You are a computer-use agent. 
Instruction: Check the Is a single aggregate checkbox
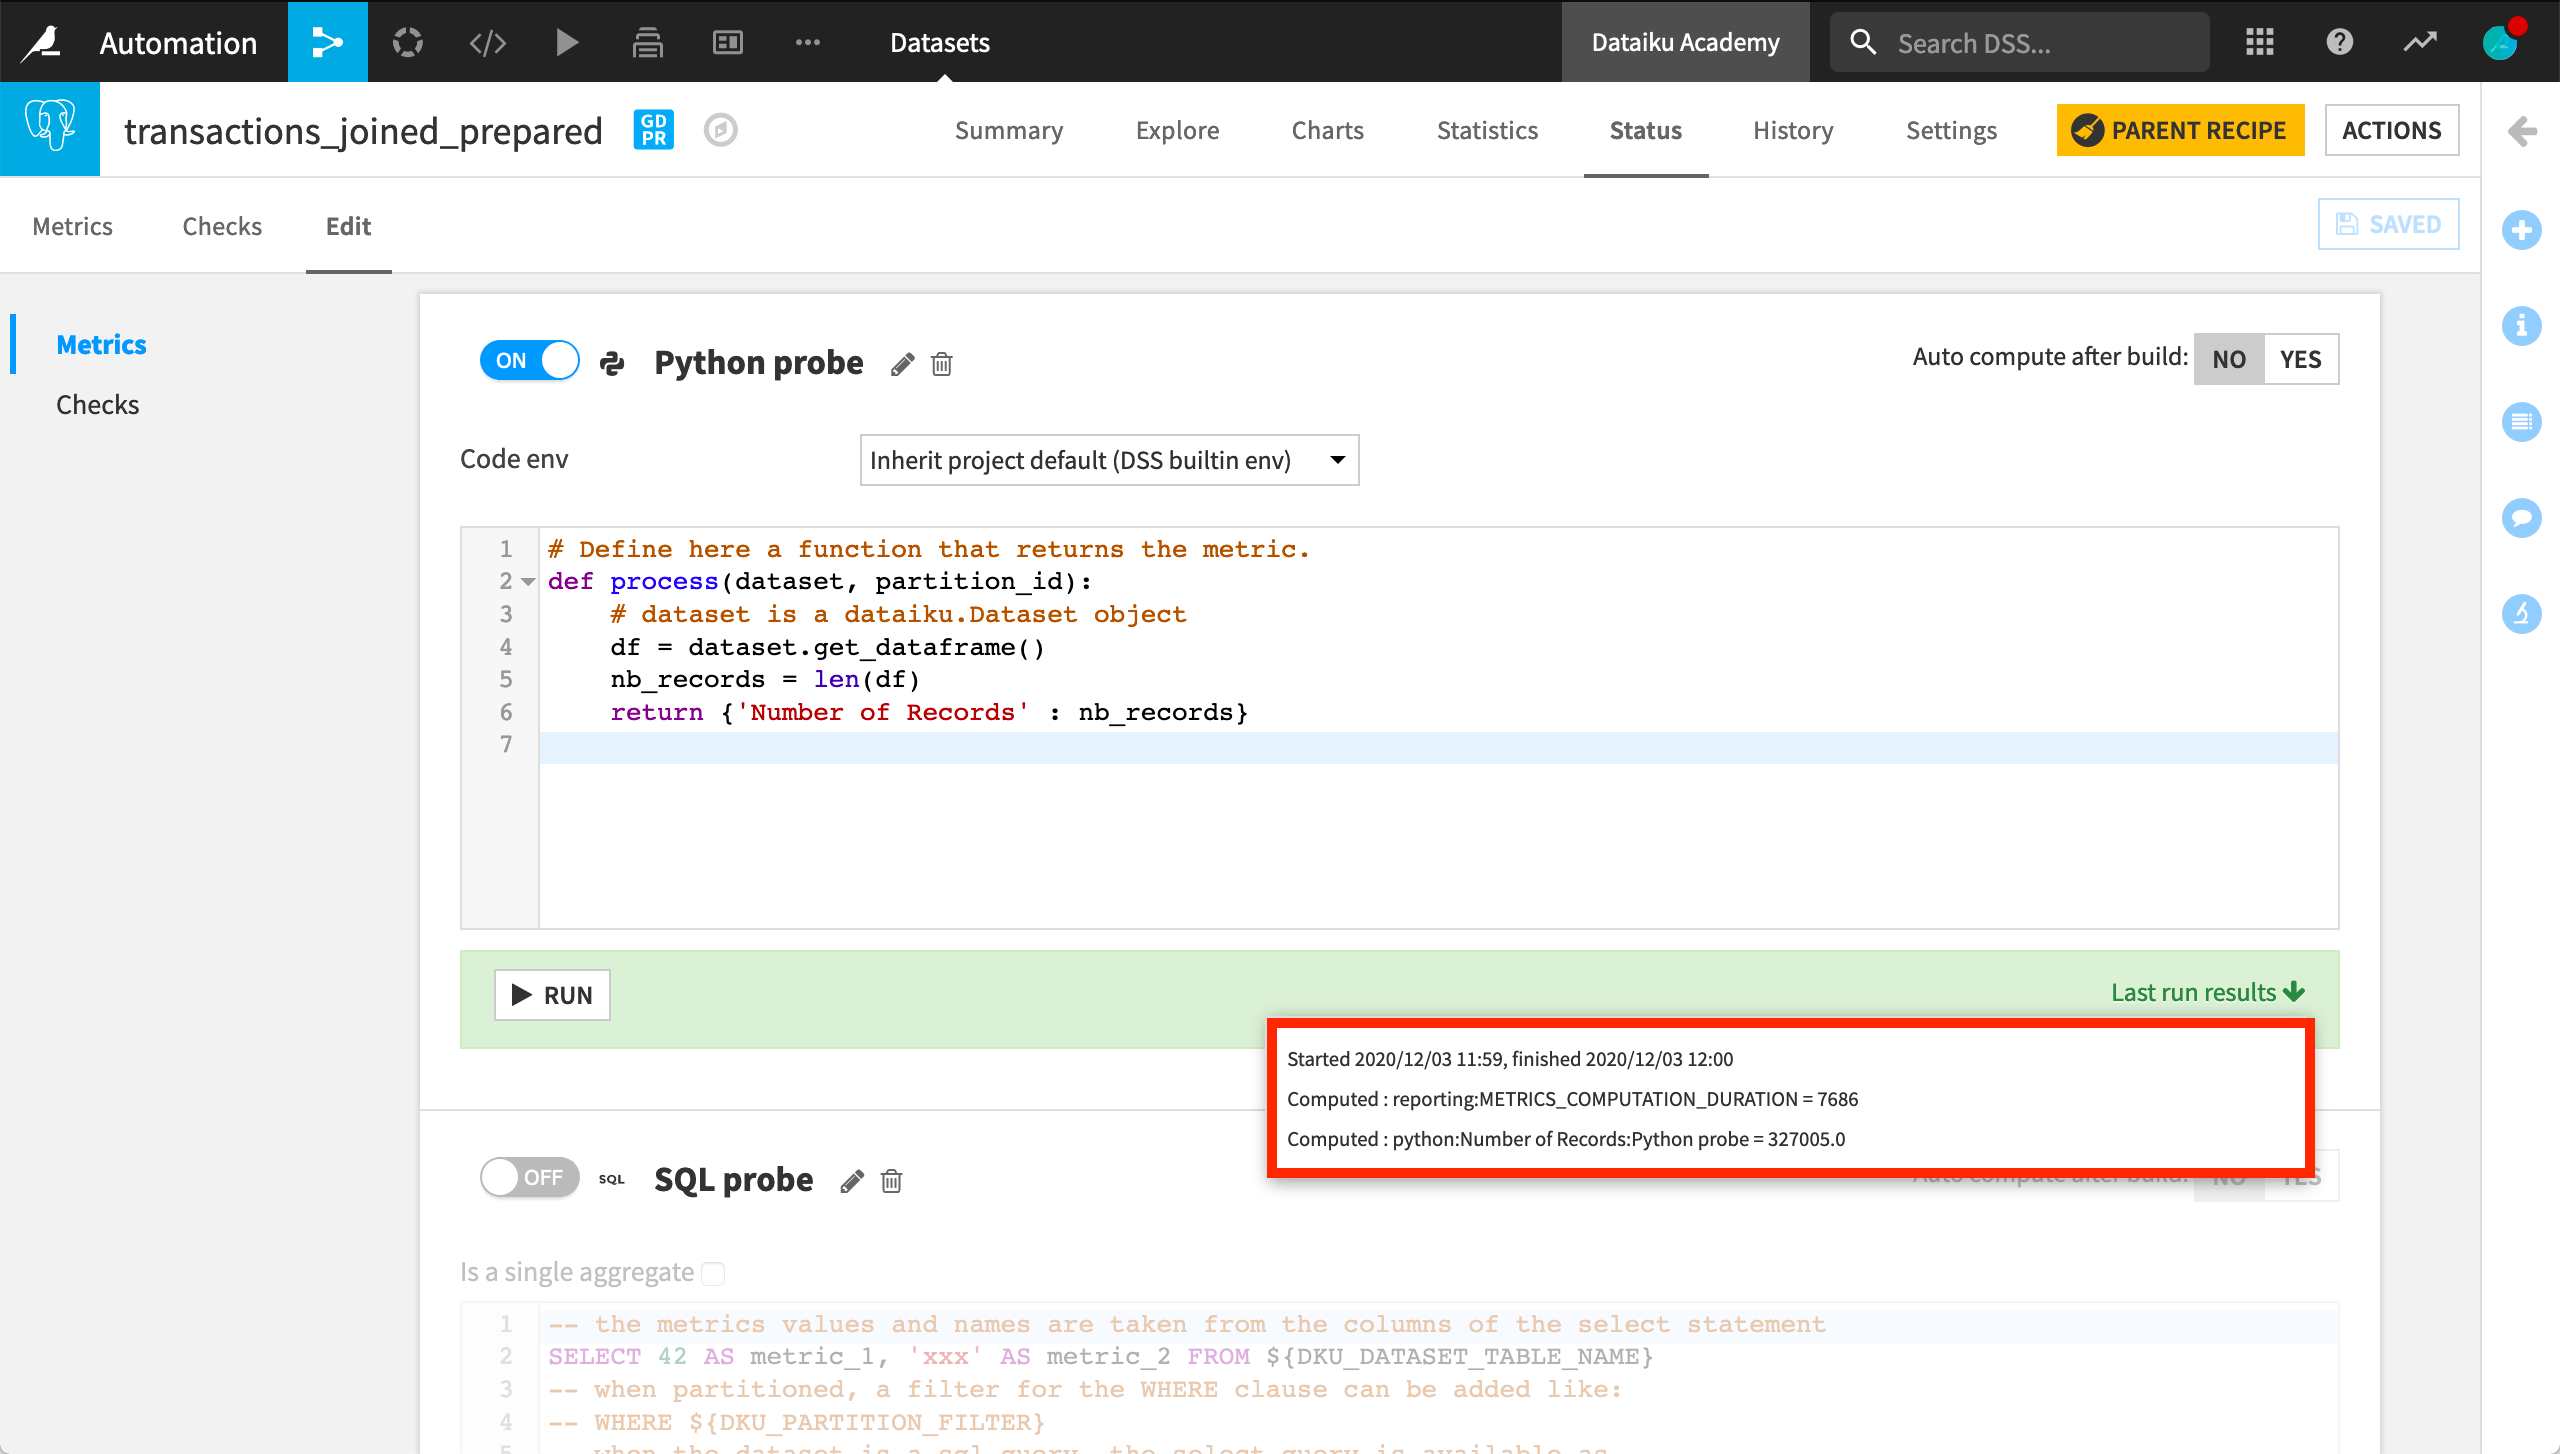click(x=713, y=1272)
